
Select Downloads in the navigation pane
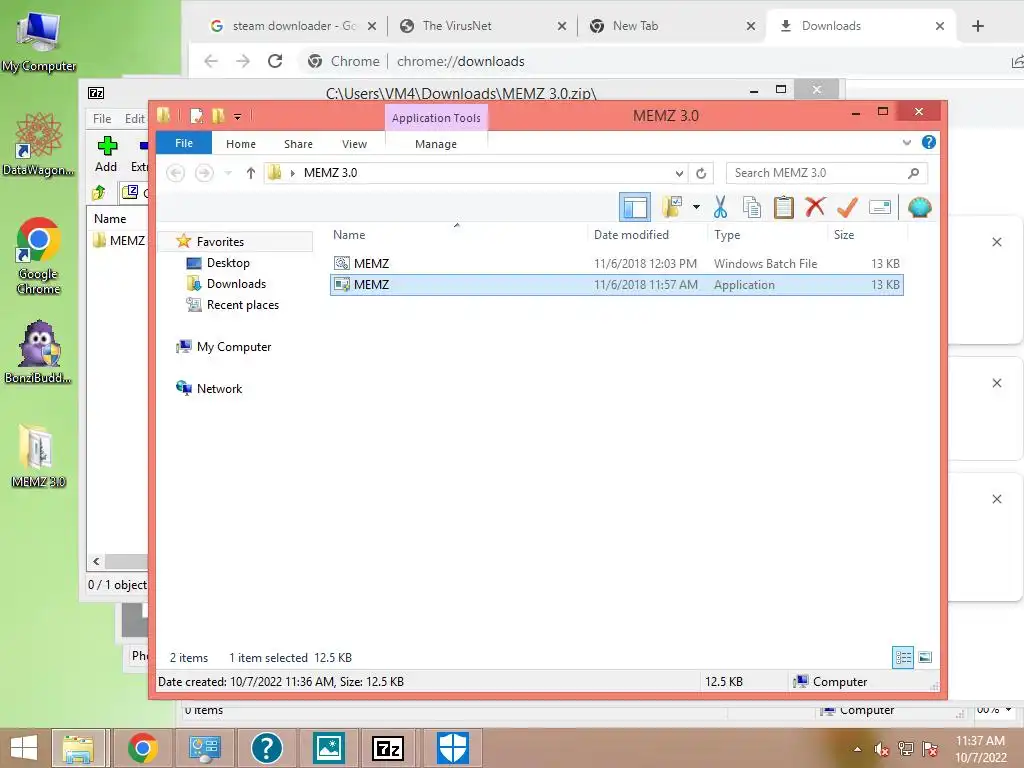(x=236, y=283)
